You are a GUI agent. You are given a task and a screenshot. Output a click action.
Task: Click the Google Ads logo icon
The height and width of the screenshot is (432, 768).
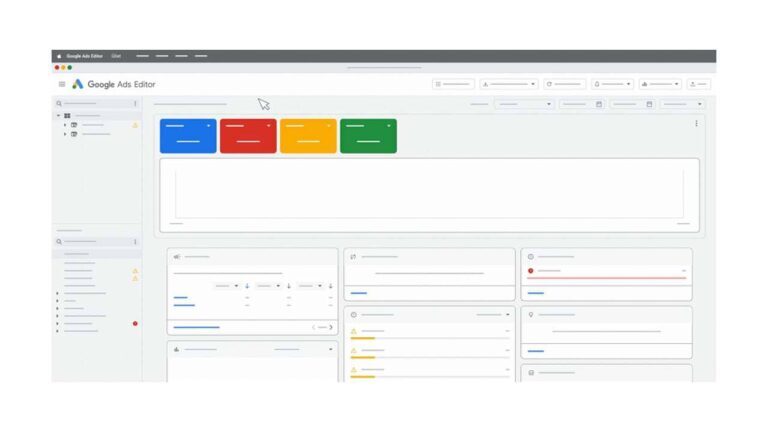(78, 84)
